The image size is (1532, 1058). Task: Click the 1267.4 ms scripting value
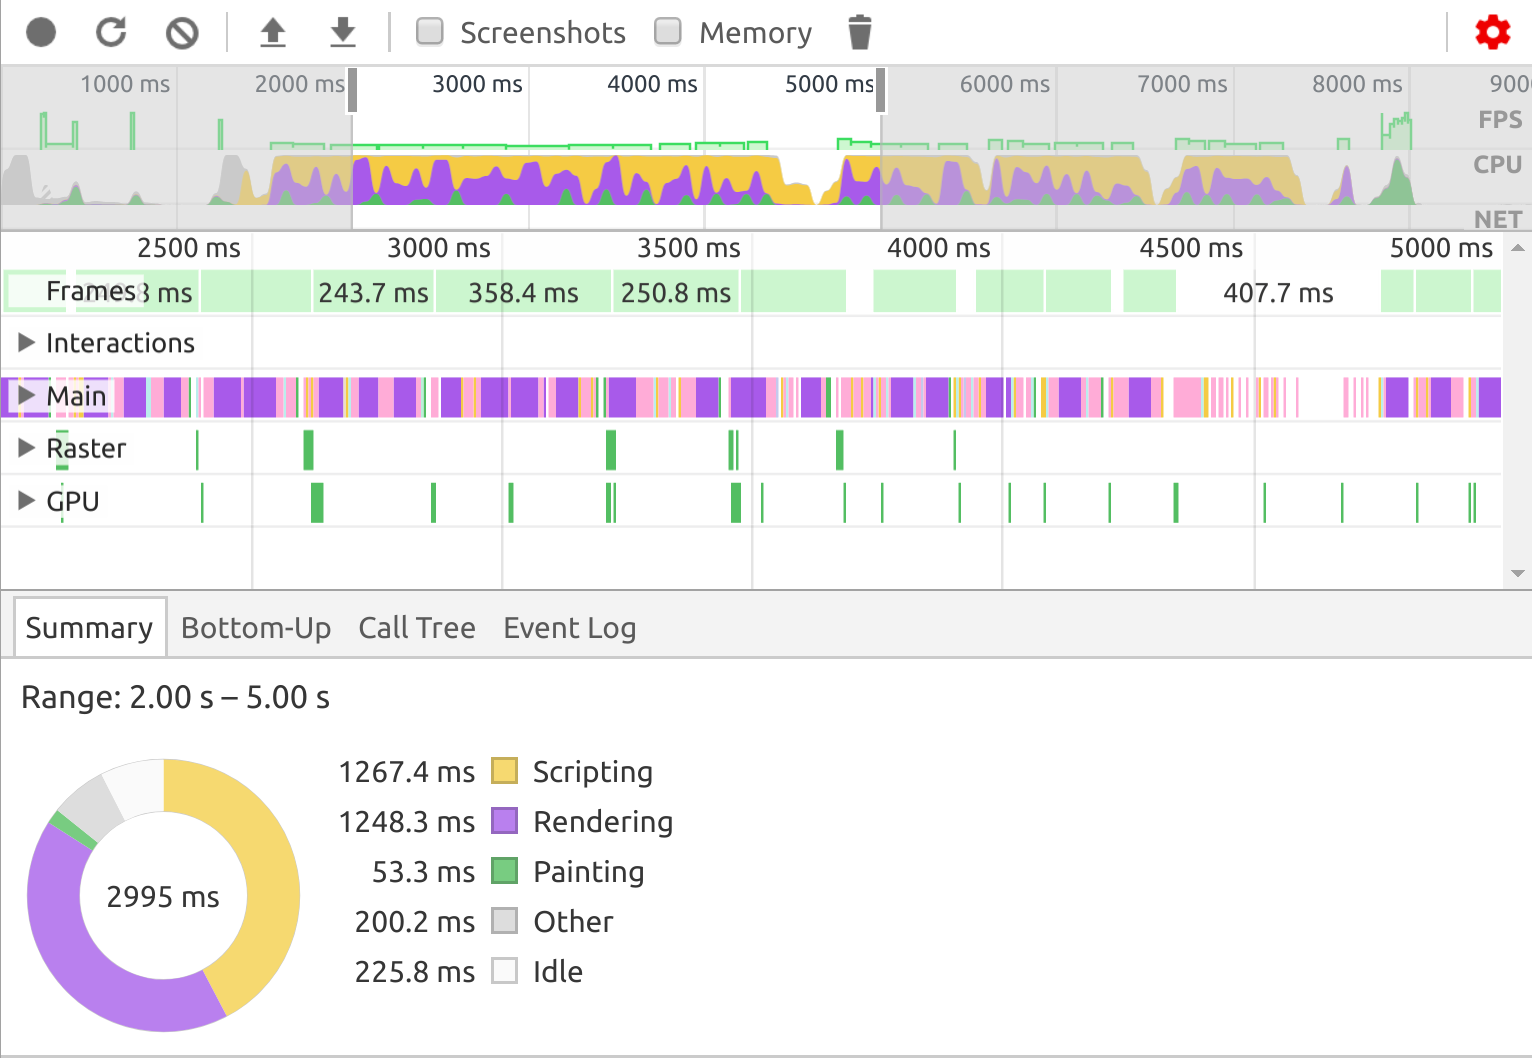[x=407, y=772]
